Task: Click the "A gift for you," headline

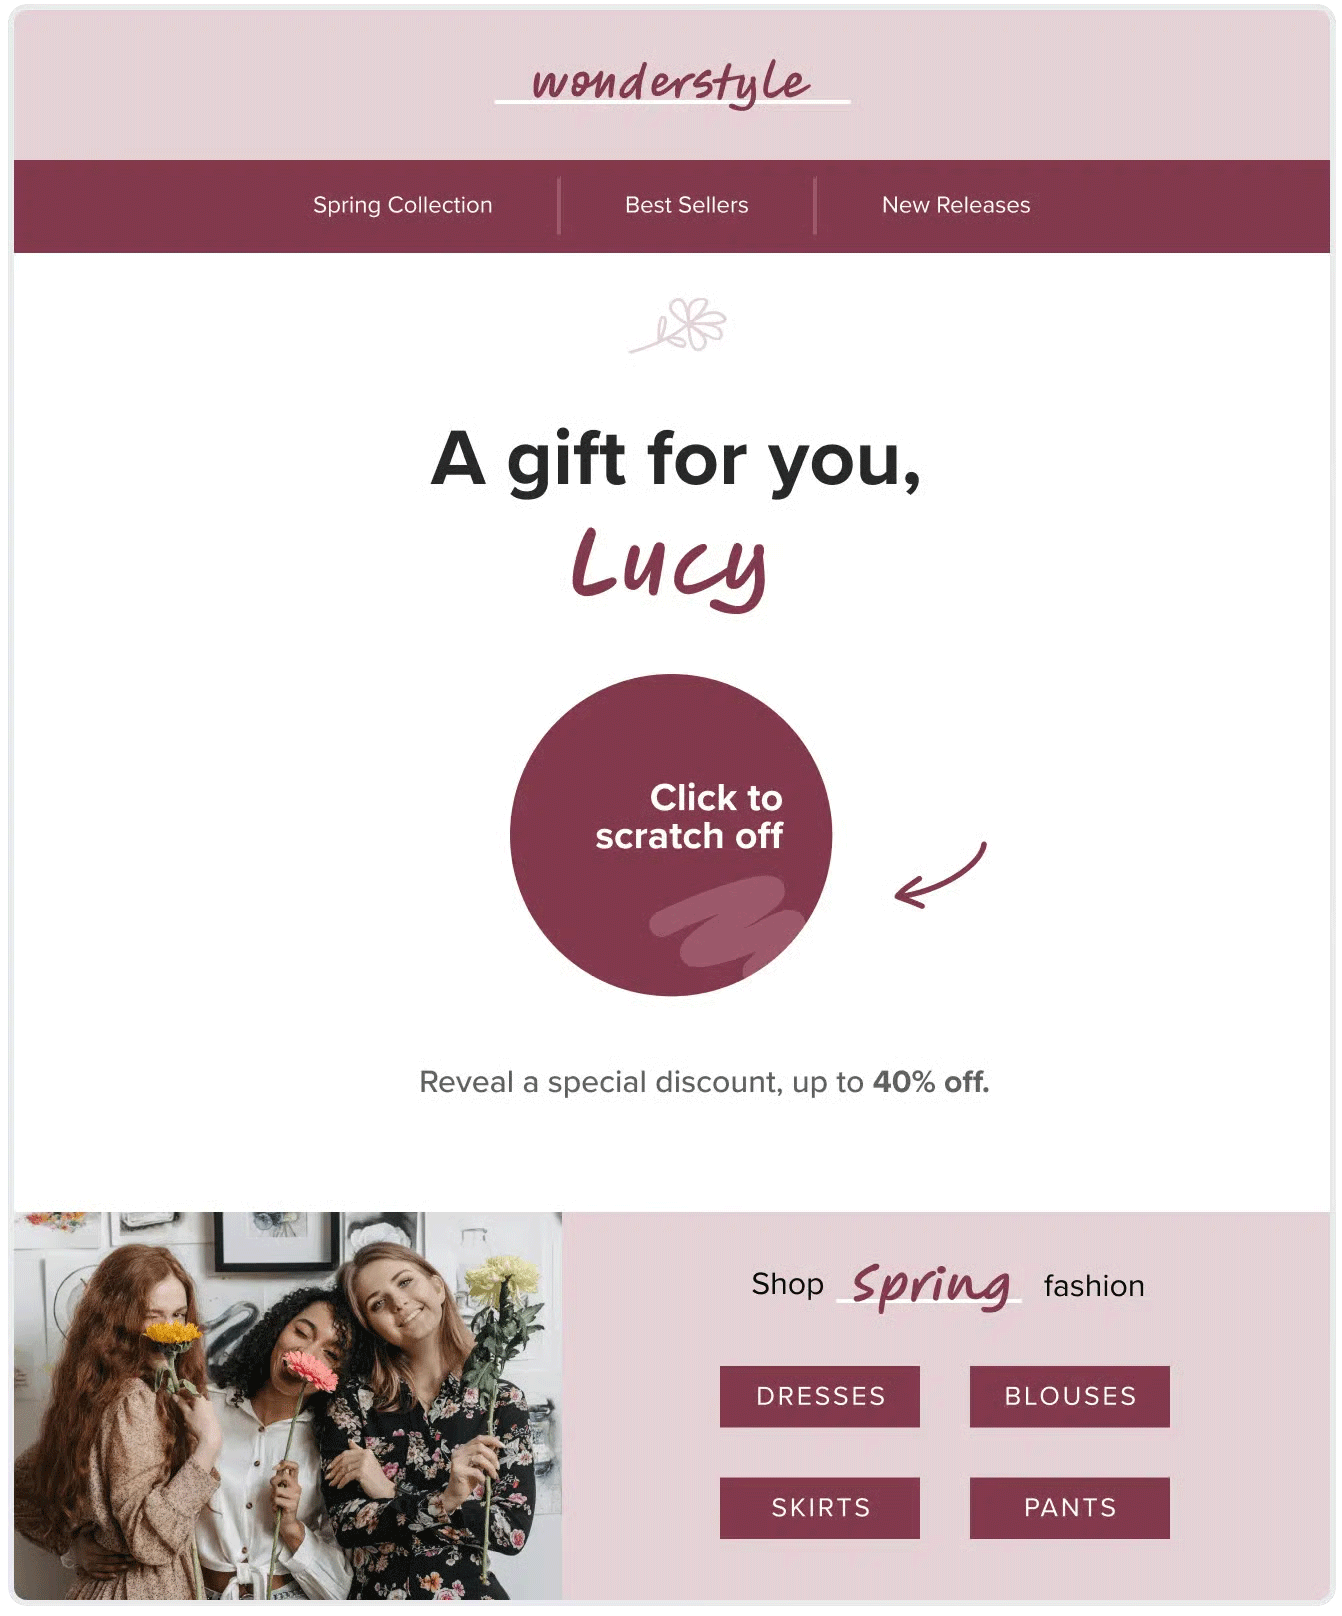Action: tap(676, 459)
